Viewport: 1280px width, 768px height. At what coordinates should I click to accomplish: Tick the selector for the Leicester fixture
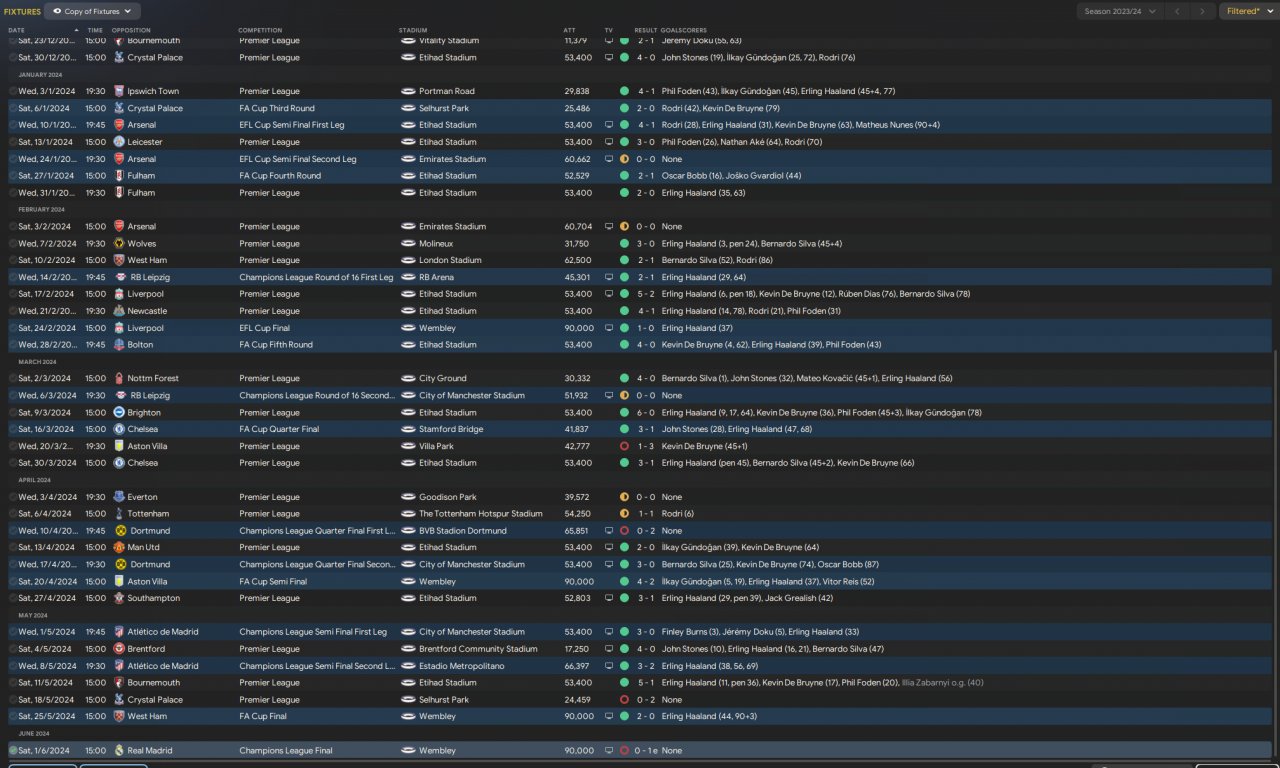pyautogui.click(x=13, y=142)
